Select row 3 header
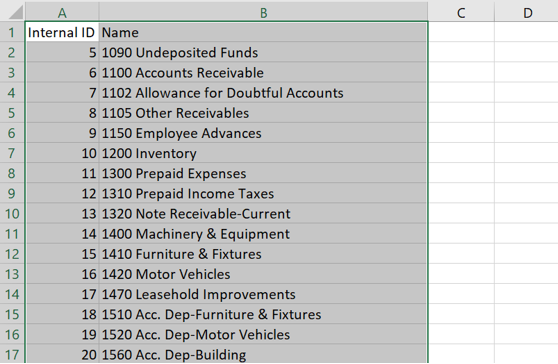 pos(12,73)
